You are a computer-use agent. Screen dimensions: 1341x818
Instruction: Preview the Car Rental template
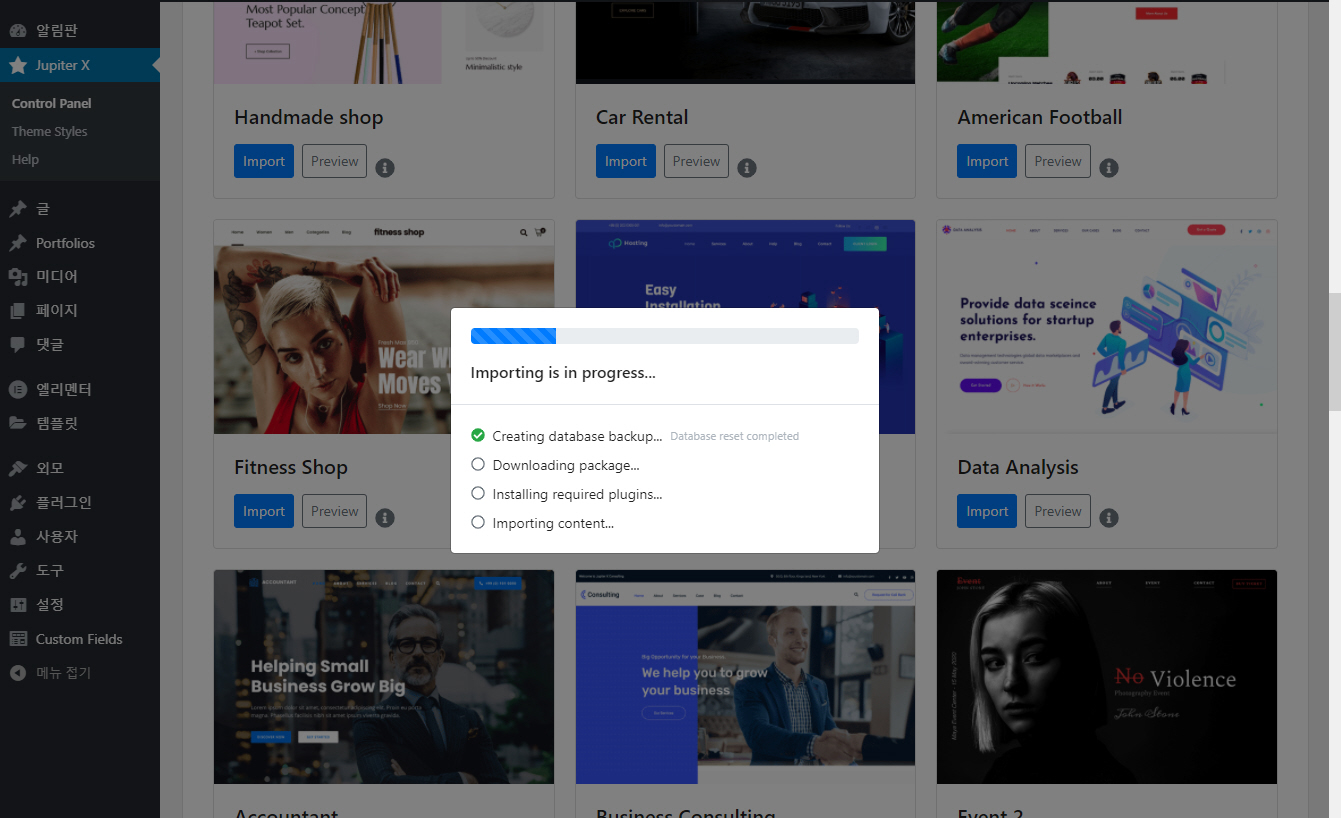point(696,161)
